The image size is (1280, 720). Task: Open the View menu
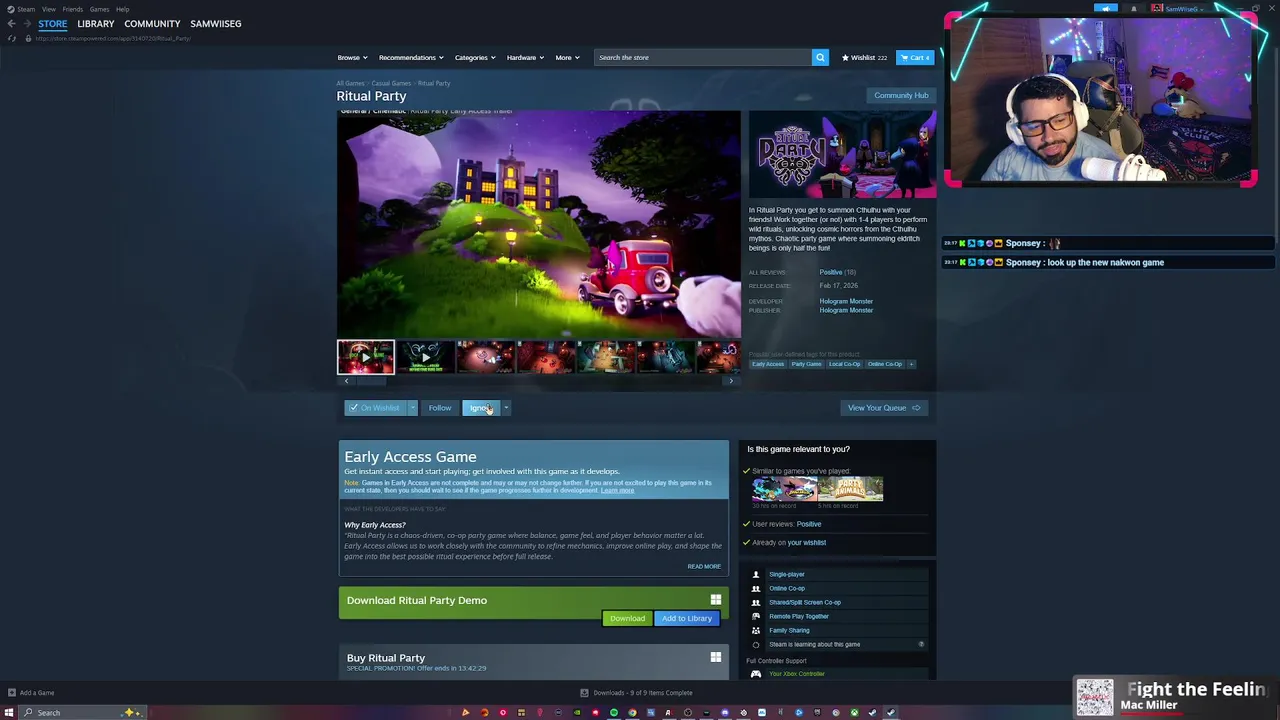pyautogui.click(x=49, y=9)
